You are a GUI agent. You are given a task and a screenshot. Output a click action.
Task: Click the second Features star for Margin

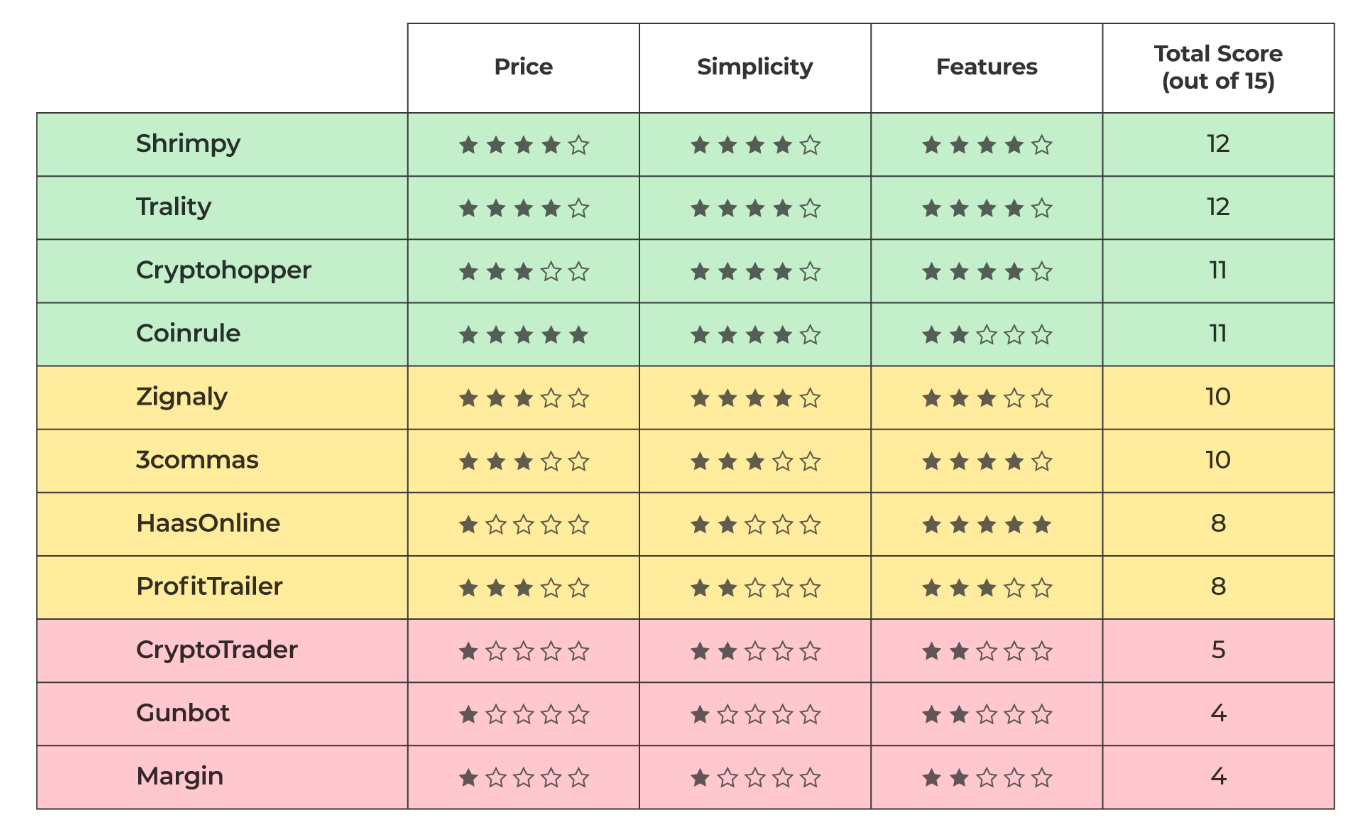click(959, 777)
